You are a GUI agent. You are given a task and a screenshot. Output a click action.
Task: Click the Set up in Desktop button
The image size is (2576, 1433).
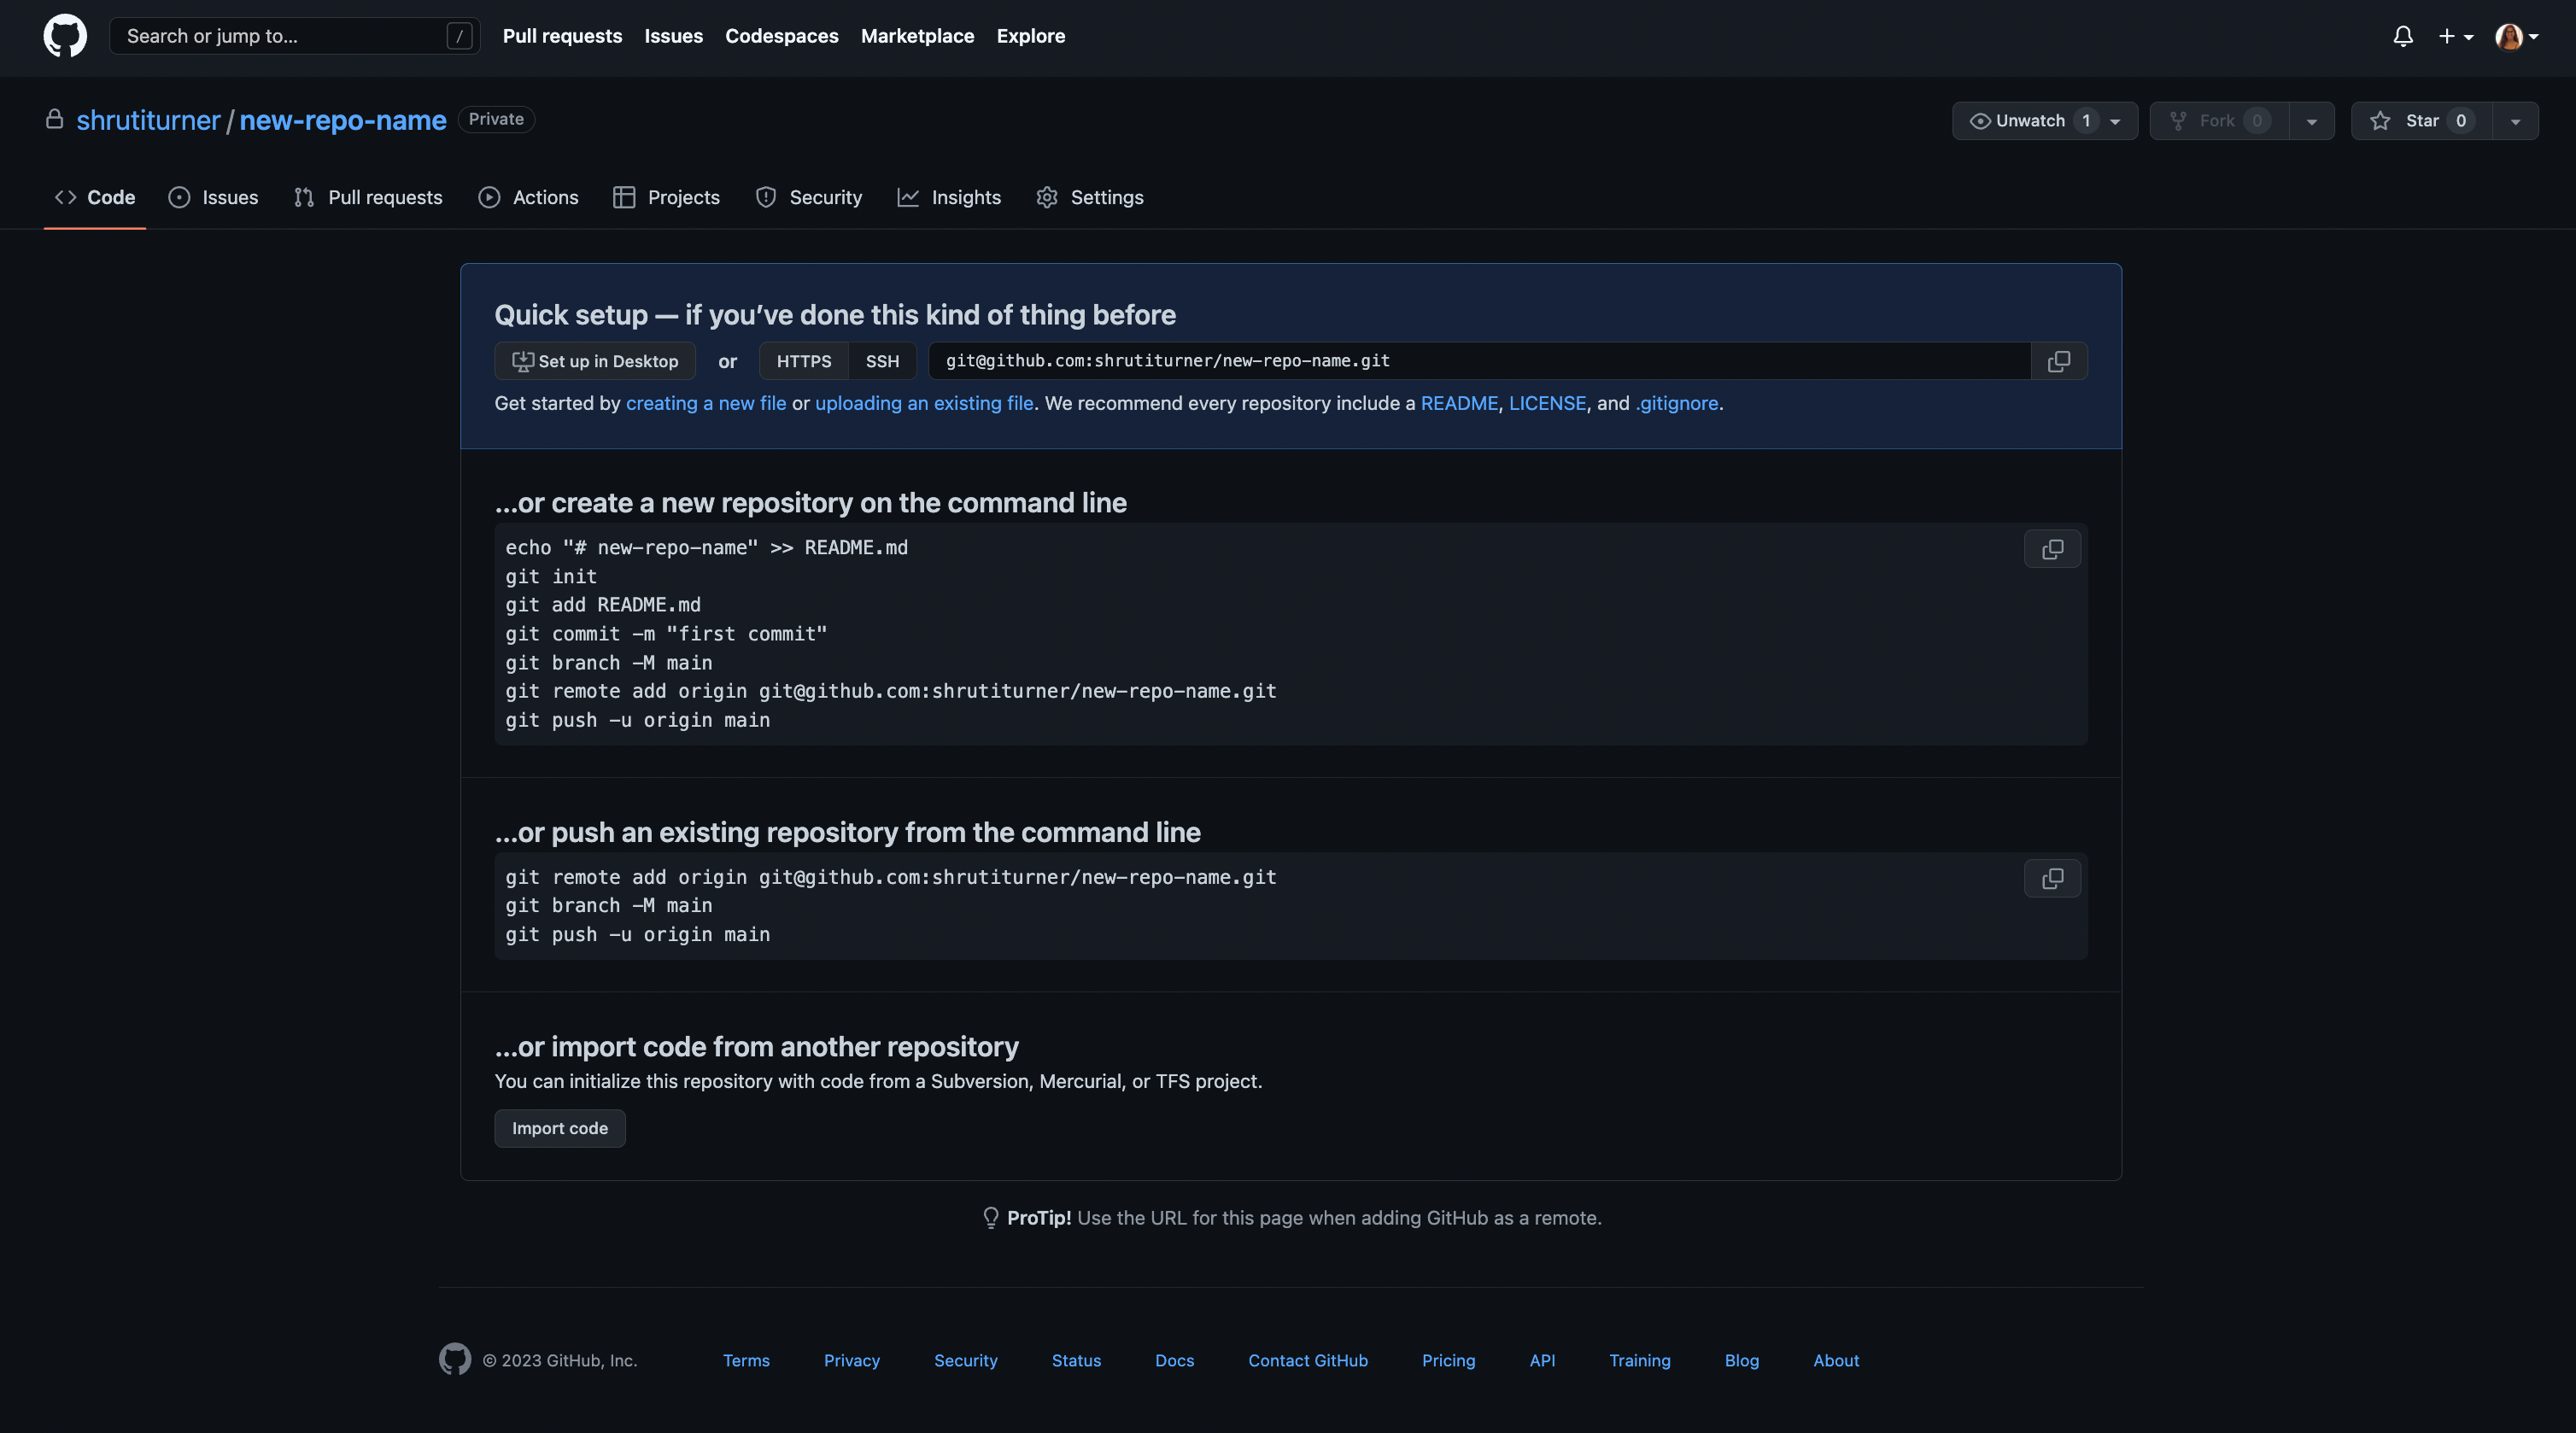click(595, 361)
